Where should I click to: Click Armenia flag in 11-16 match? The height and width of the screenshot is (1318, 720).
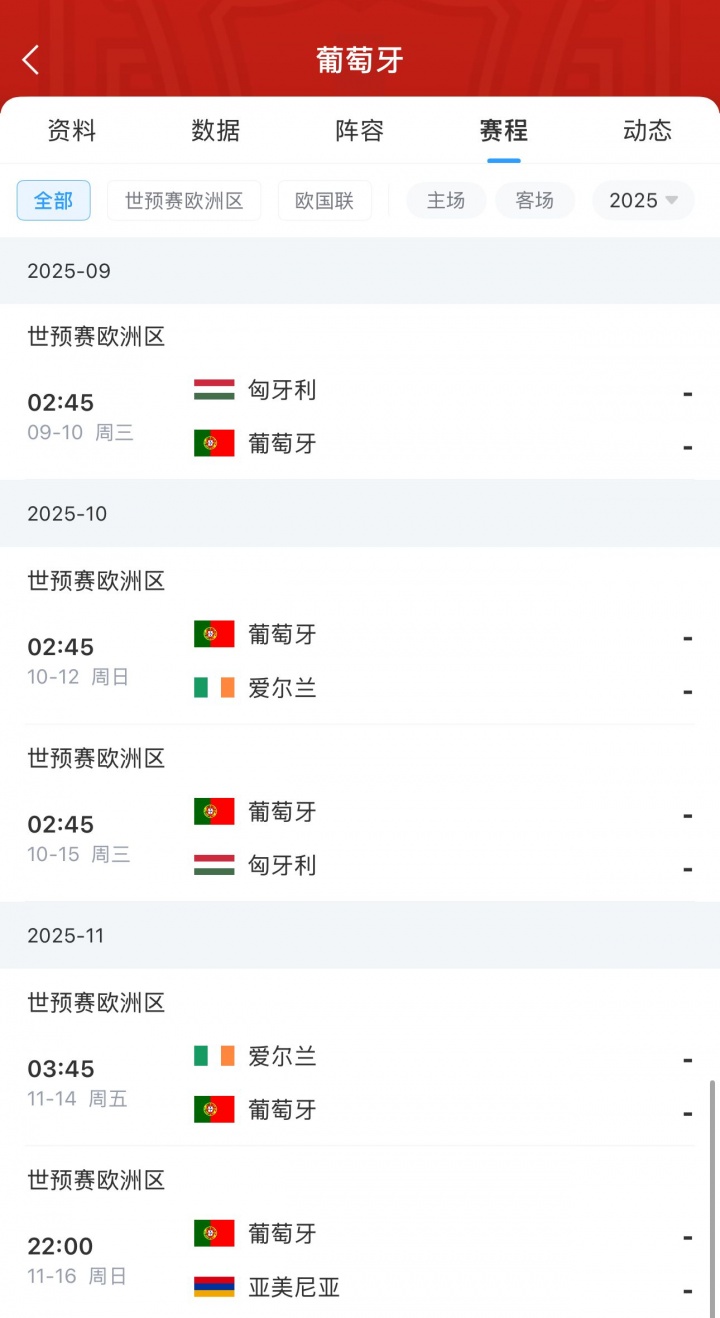click(x=214, y=1287)
